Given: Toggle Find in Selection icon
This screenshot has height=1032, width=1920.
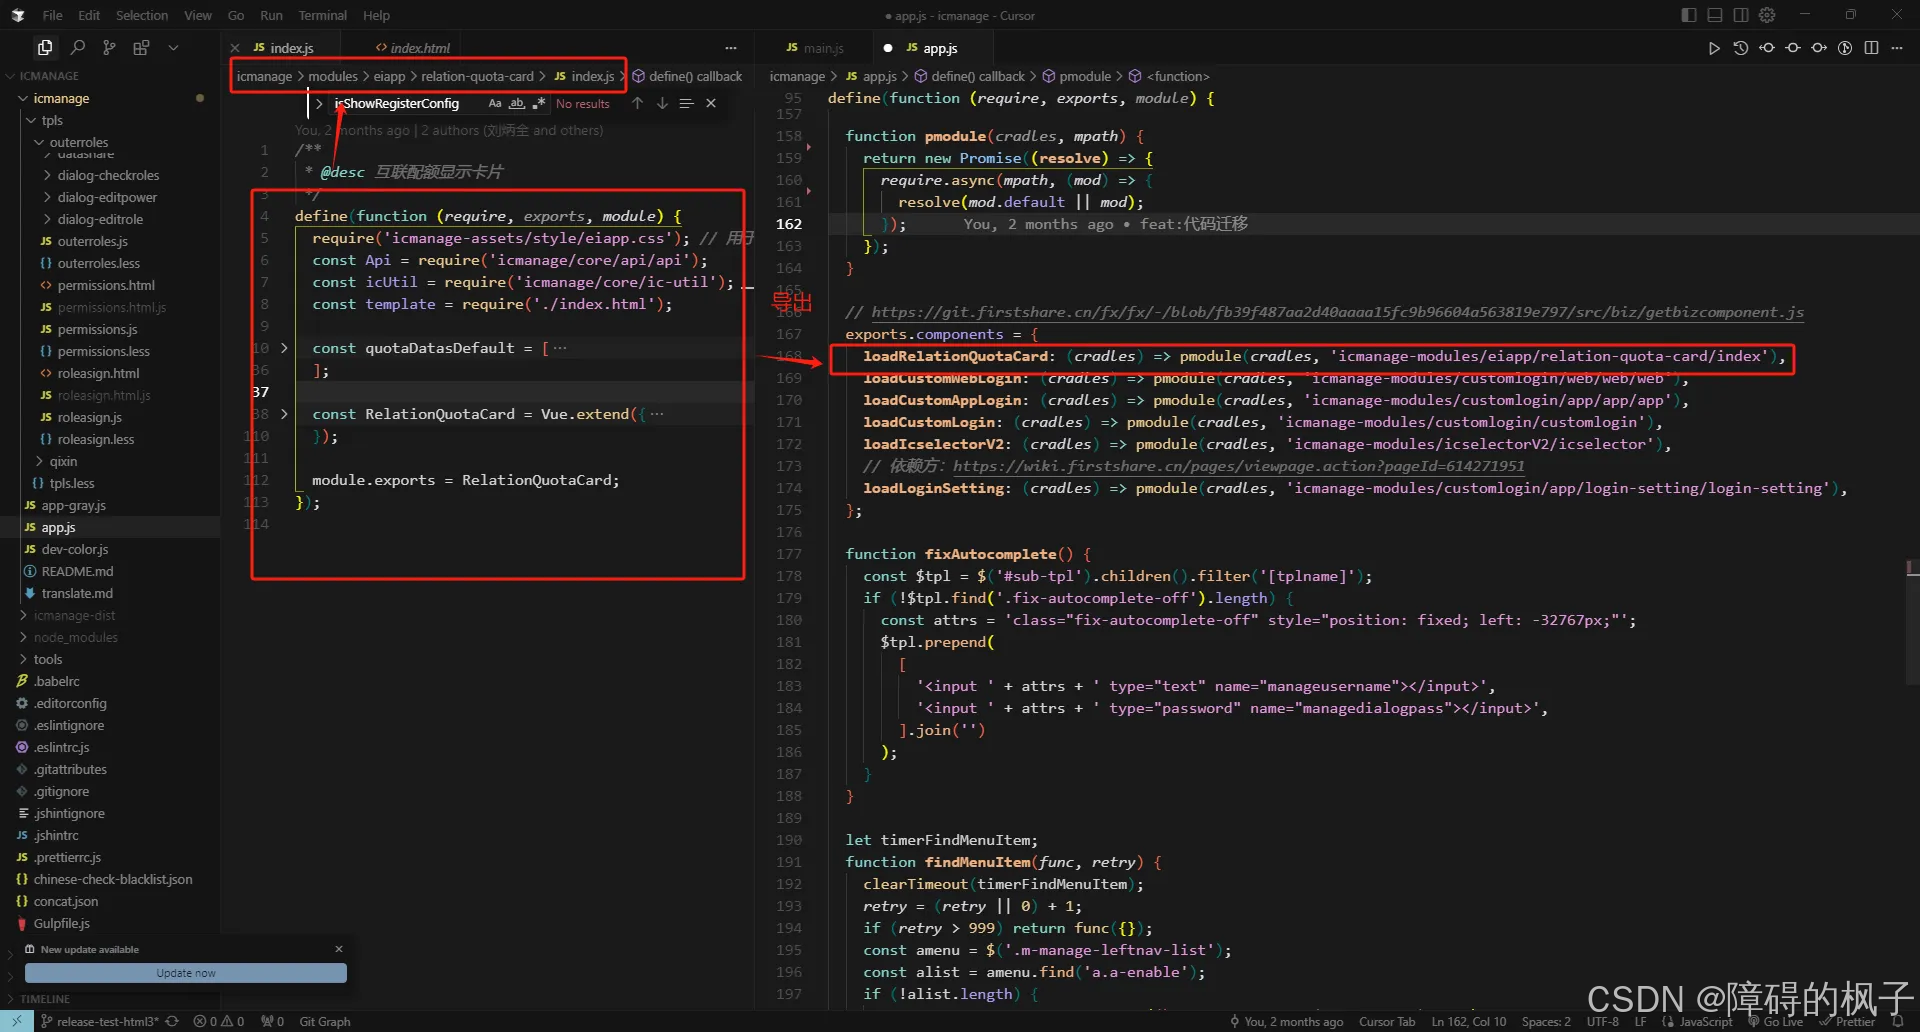Looking at the screenshot, I should point(686,103).
